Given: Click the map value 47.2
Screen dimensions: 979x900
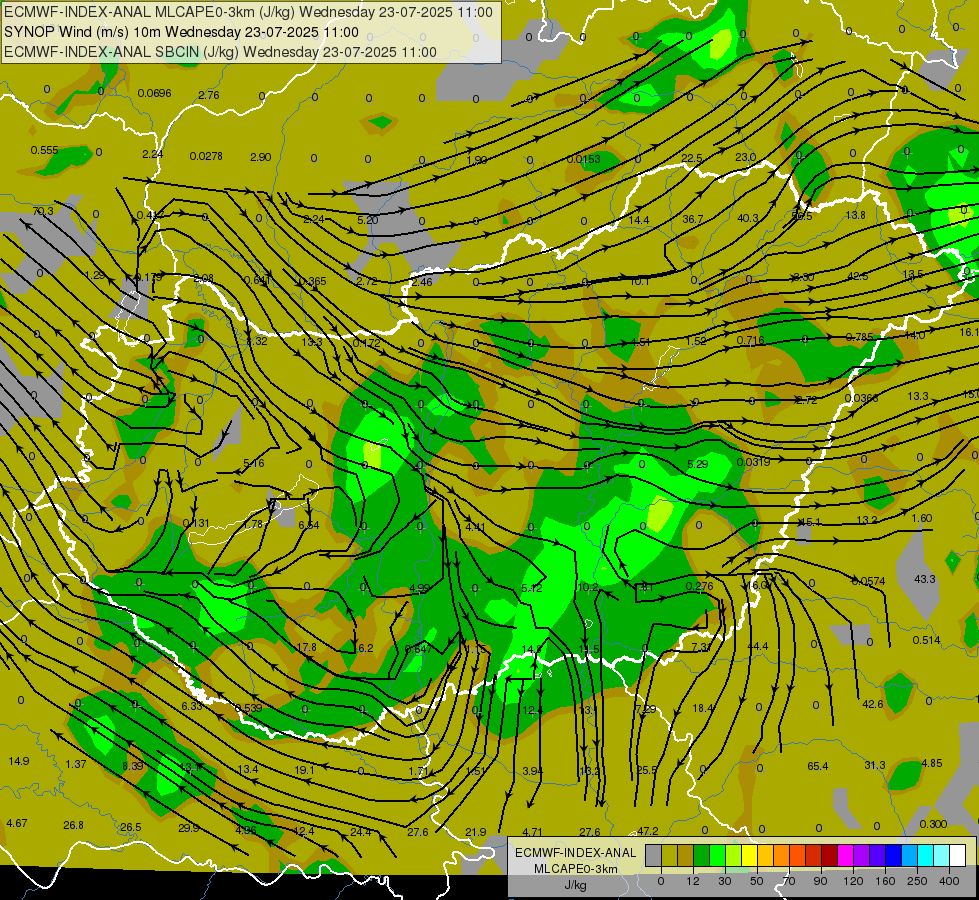Looking at the screenshot, I should (x=647, y=831).
